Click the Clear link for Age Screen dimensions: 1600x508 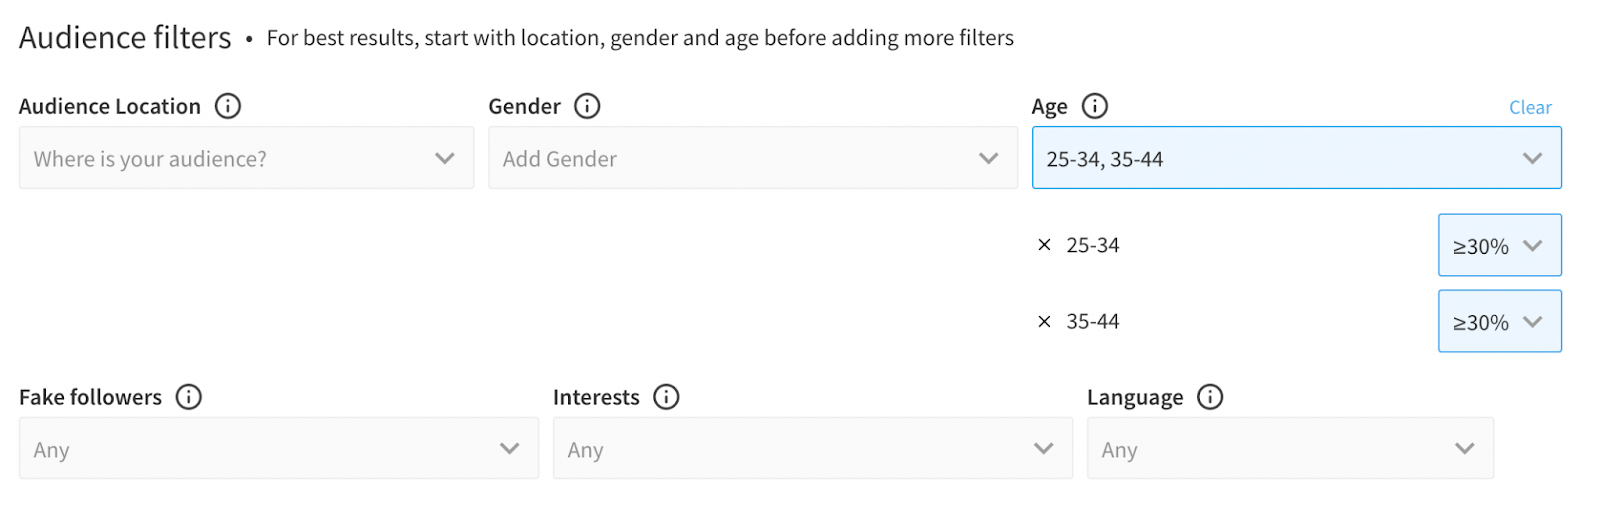tap(1530, 107)
